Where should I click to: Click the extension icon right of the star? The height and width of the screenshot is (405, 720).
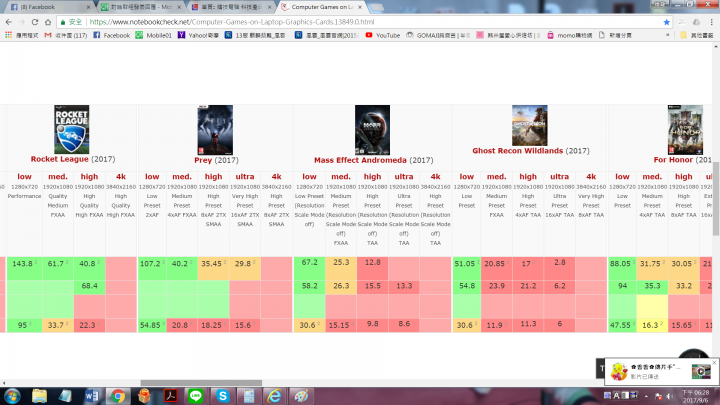click(682, 22)
